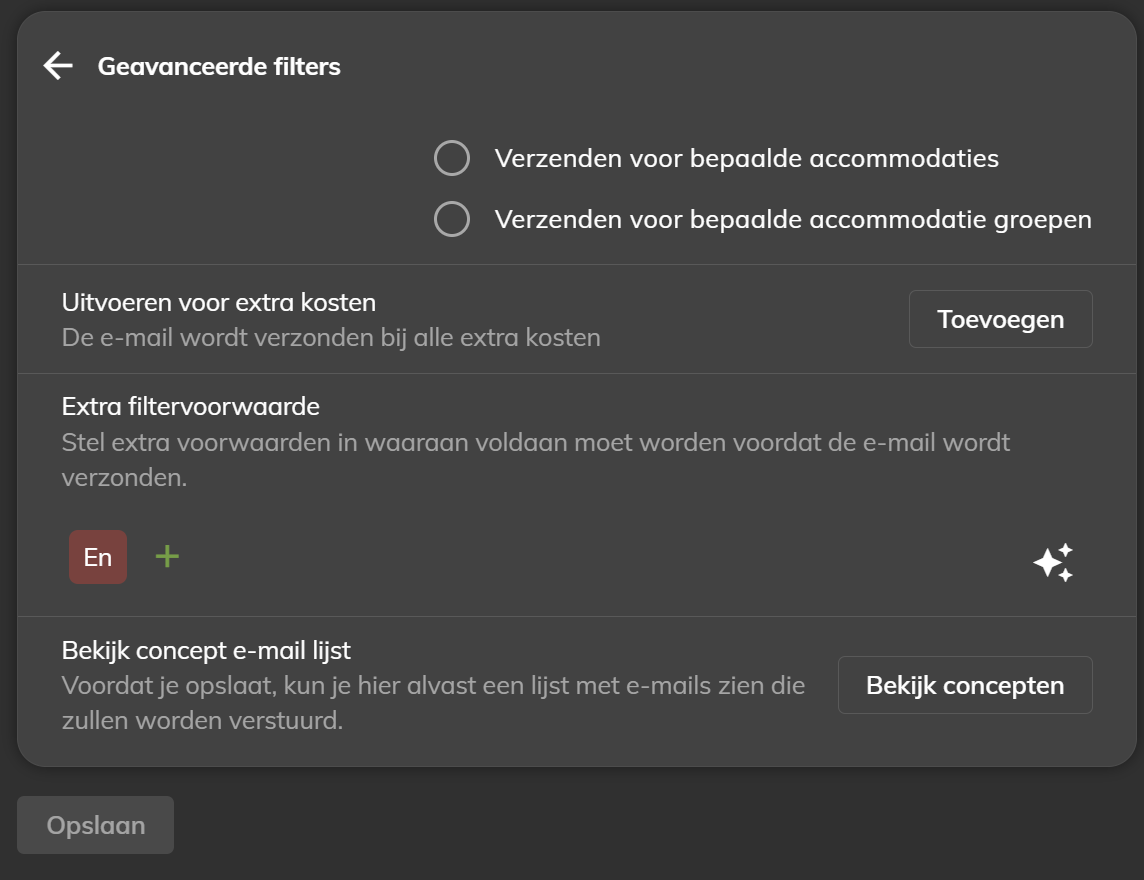Click the 'Voordat je opslaat' description text

pyautogui.click(x=433, y=703)
